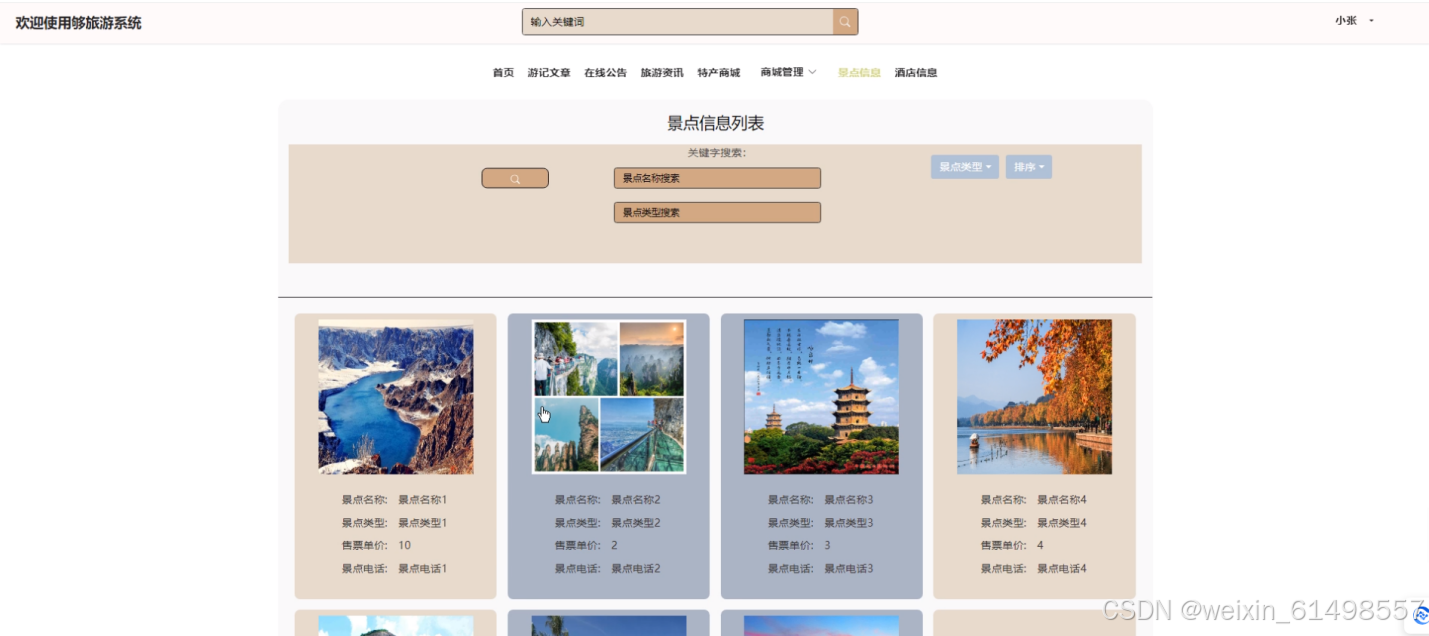Open 旅游资讯 menu item
This screenshot has width=1429, height=636.
(662, 73)
